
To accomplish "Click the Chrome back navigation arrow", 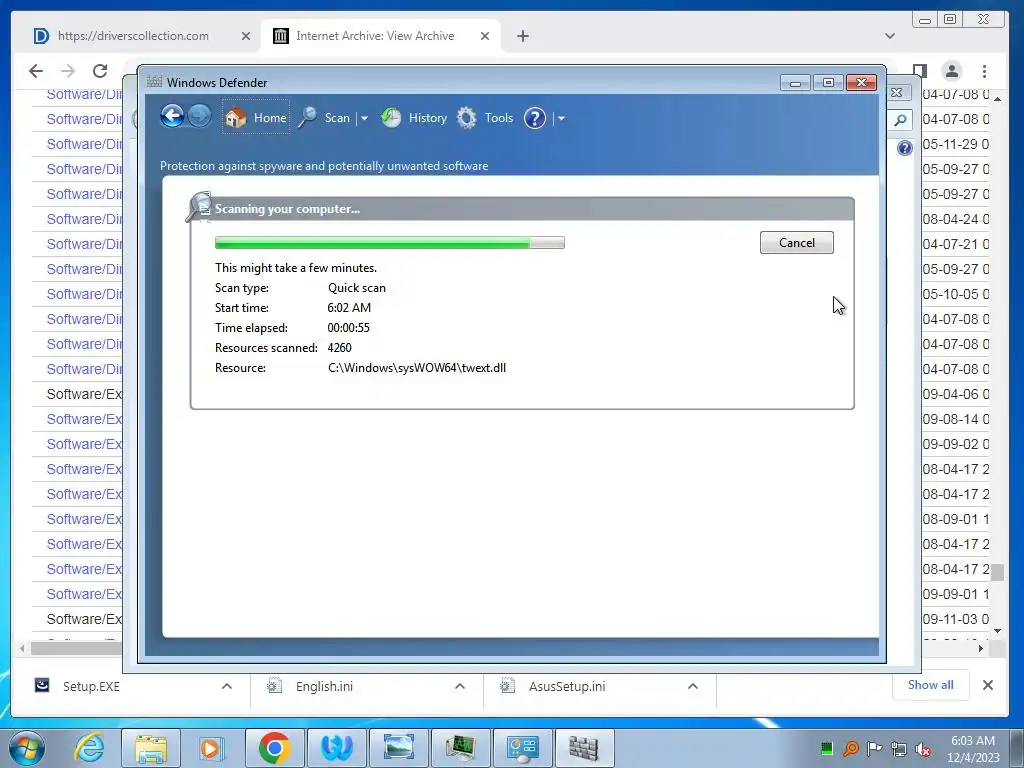I will pyautogui.click(x=36, y=71).
